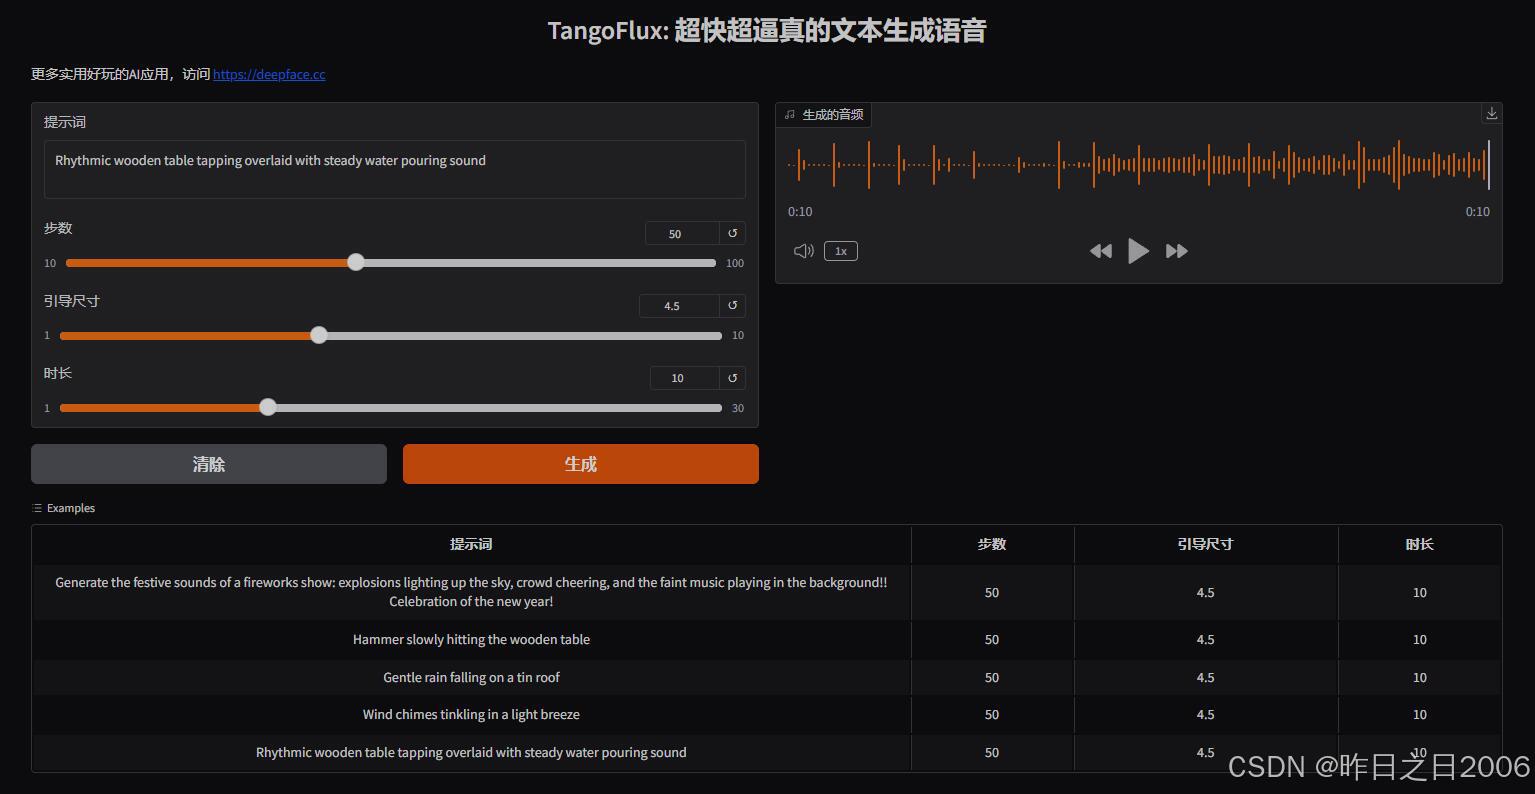Image resolution: width=1535 pixels, height=794 pixels.
Task: Click the orange 生成 button
Action: click(x=581, y=464)
